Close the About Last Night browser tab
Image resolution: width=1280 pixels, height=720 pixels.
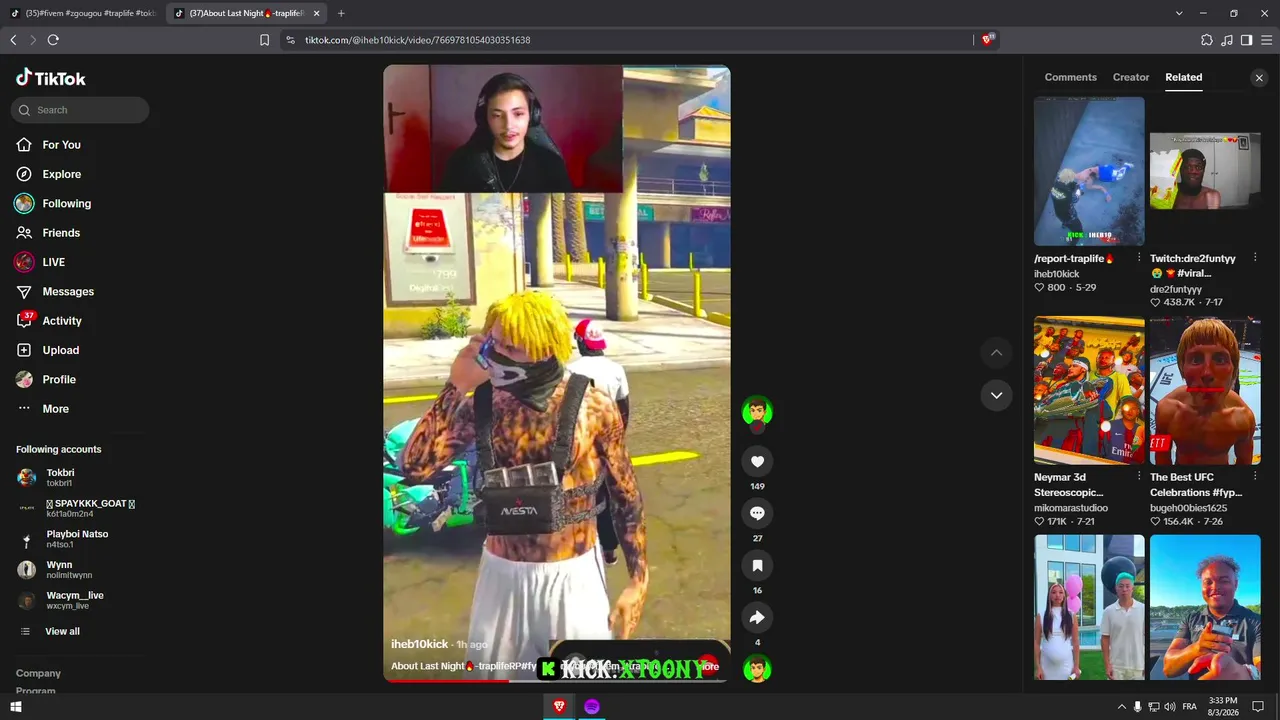click(x=317, y=13)
